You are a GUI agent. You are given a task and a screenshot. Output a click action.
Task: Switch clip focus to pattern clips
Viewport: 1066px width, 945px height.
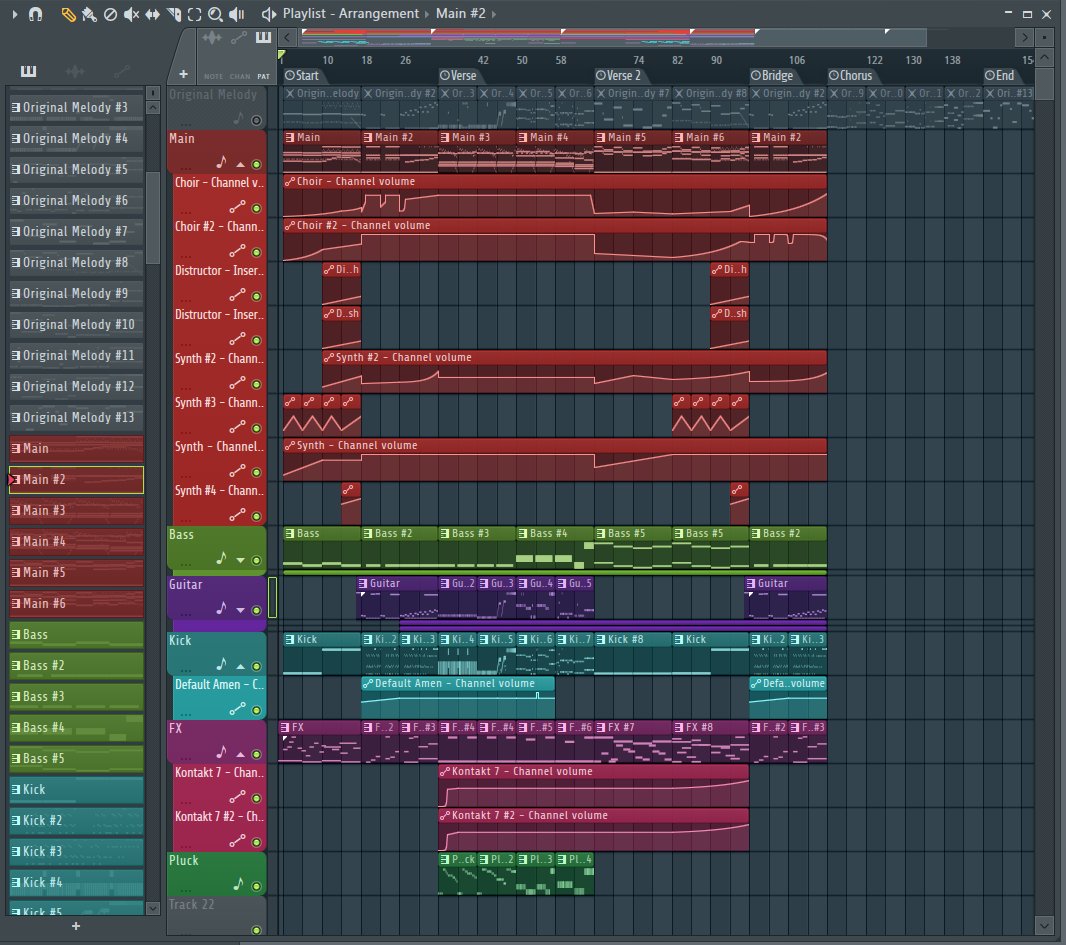(263, 37)
